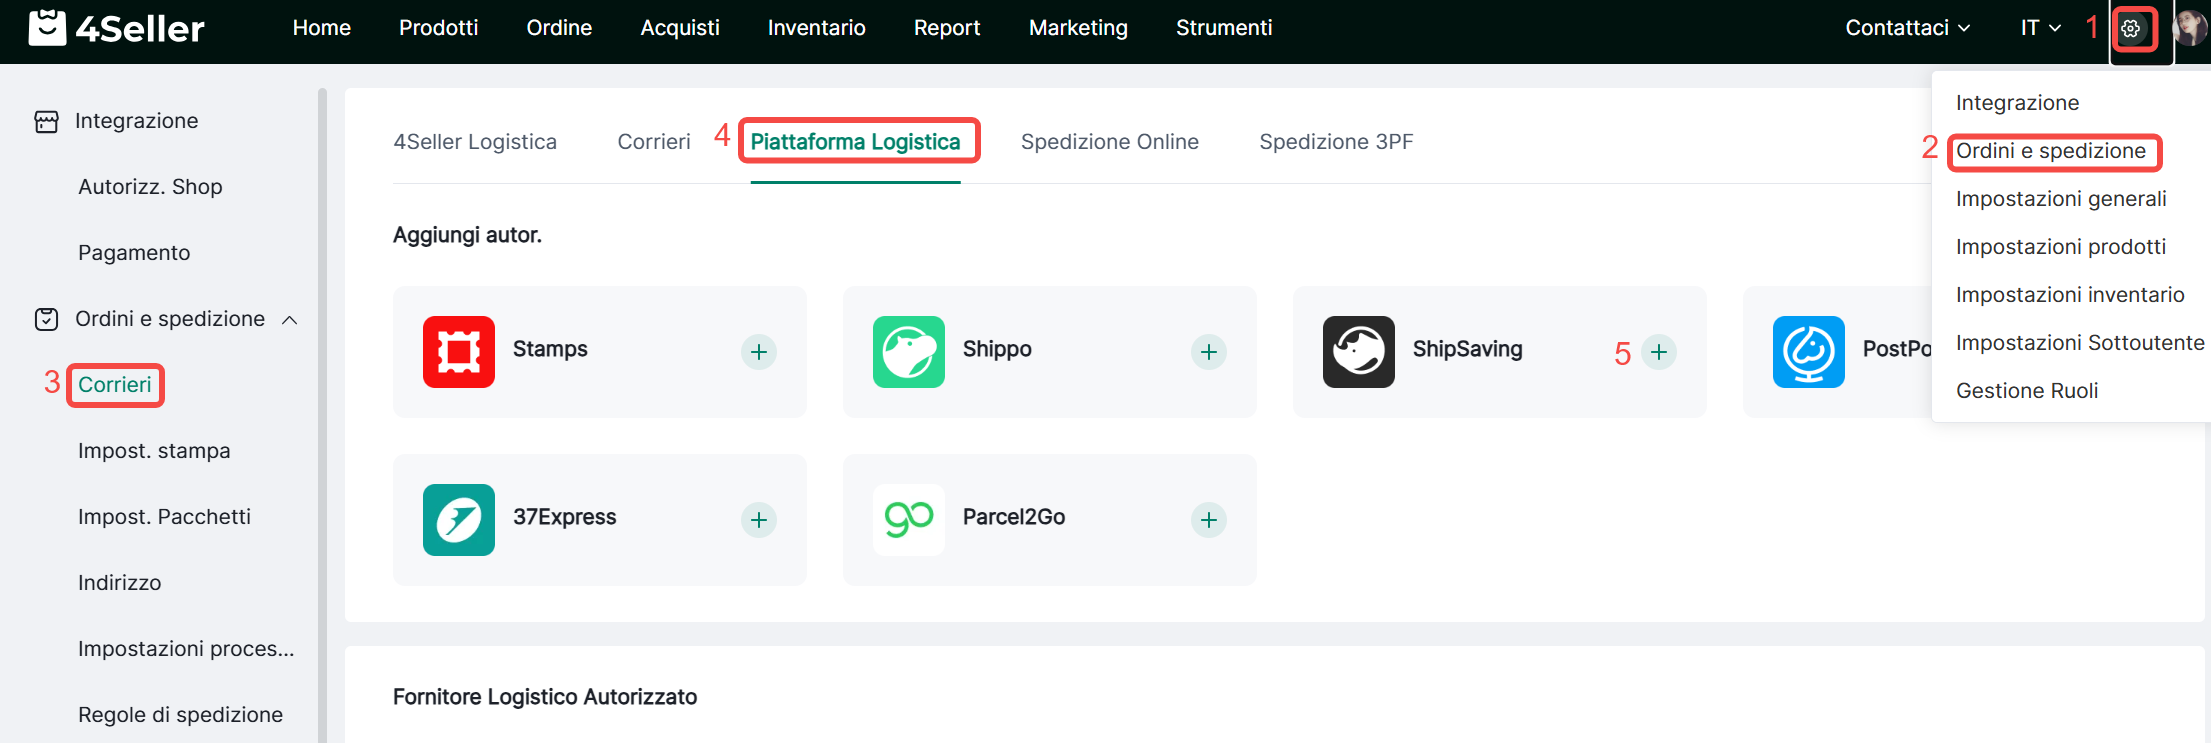The image size is (2211, 743).
Task: Add 37Express via its plus icon
Action: click(x=759, y=520)
